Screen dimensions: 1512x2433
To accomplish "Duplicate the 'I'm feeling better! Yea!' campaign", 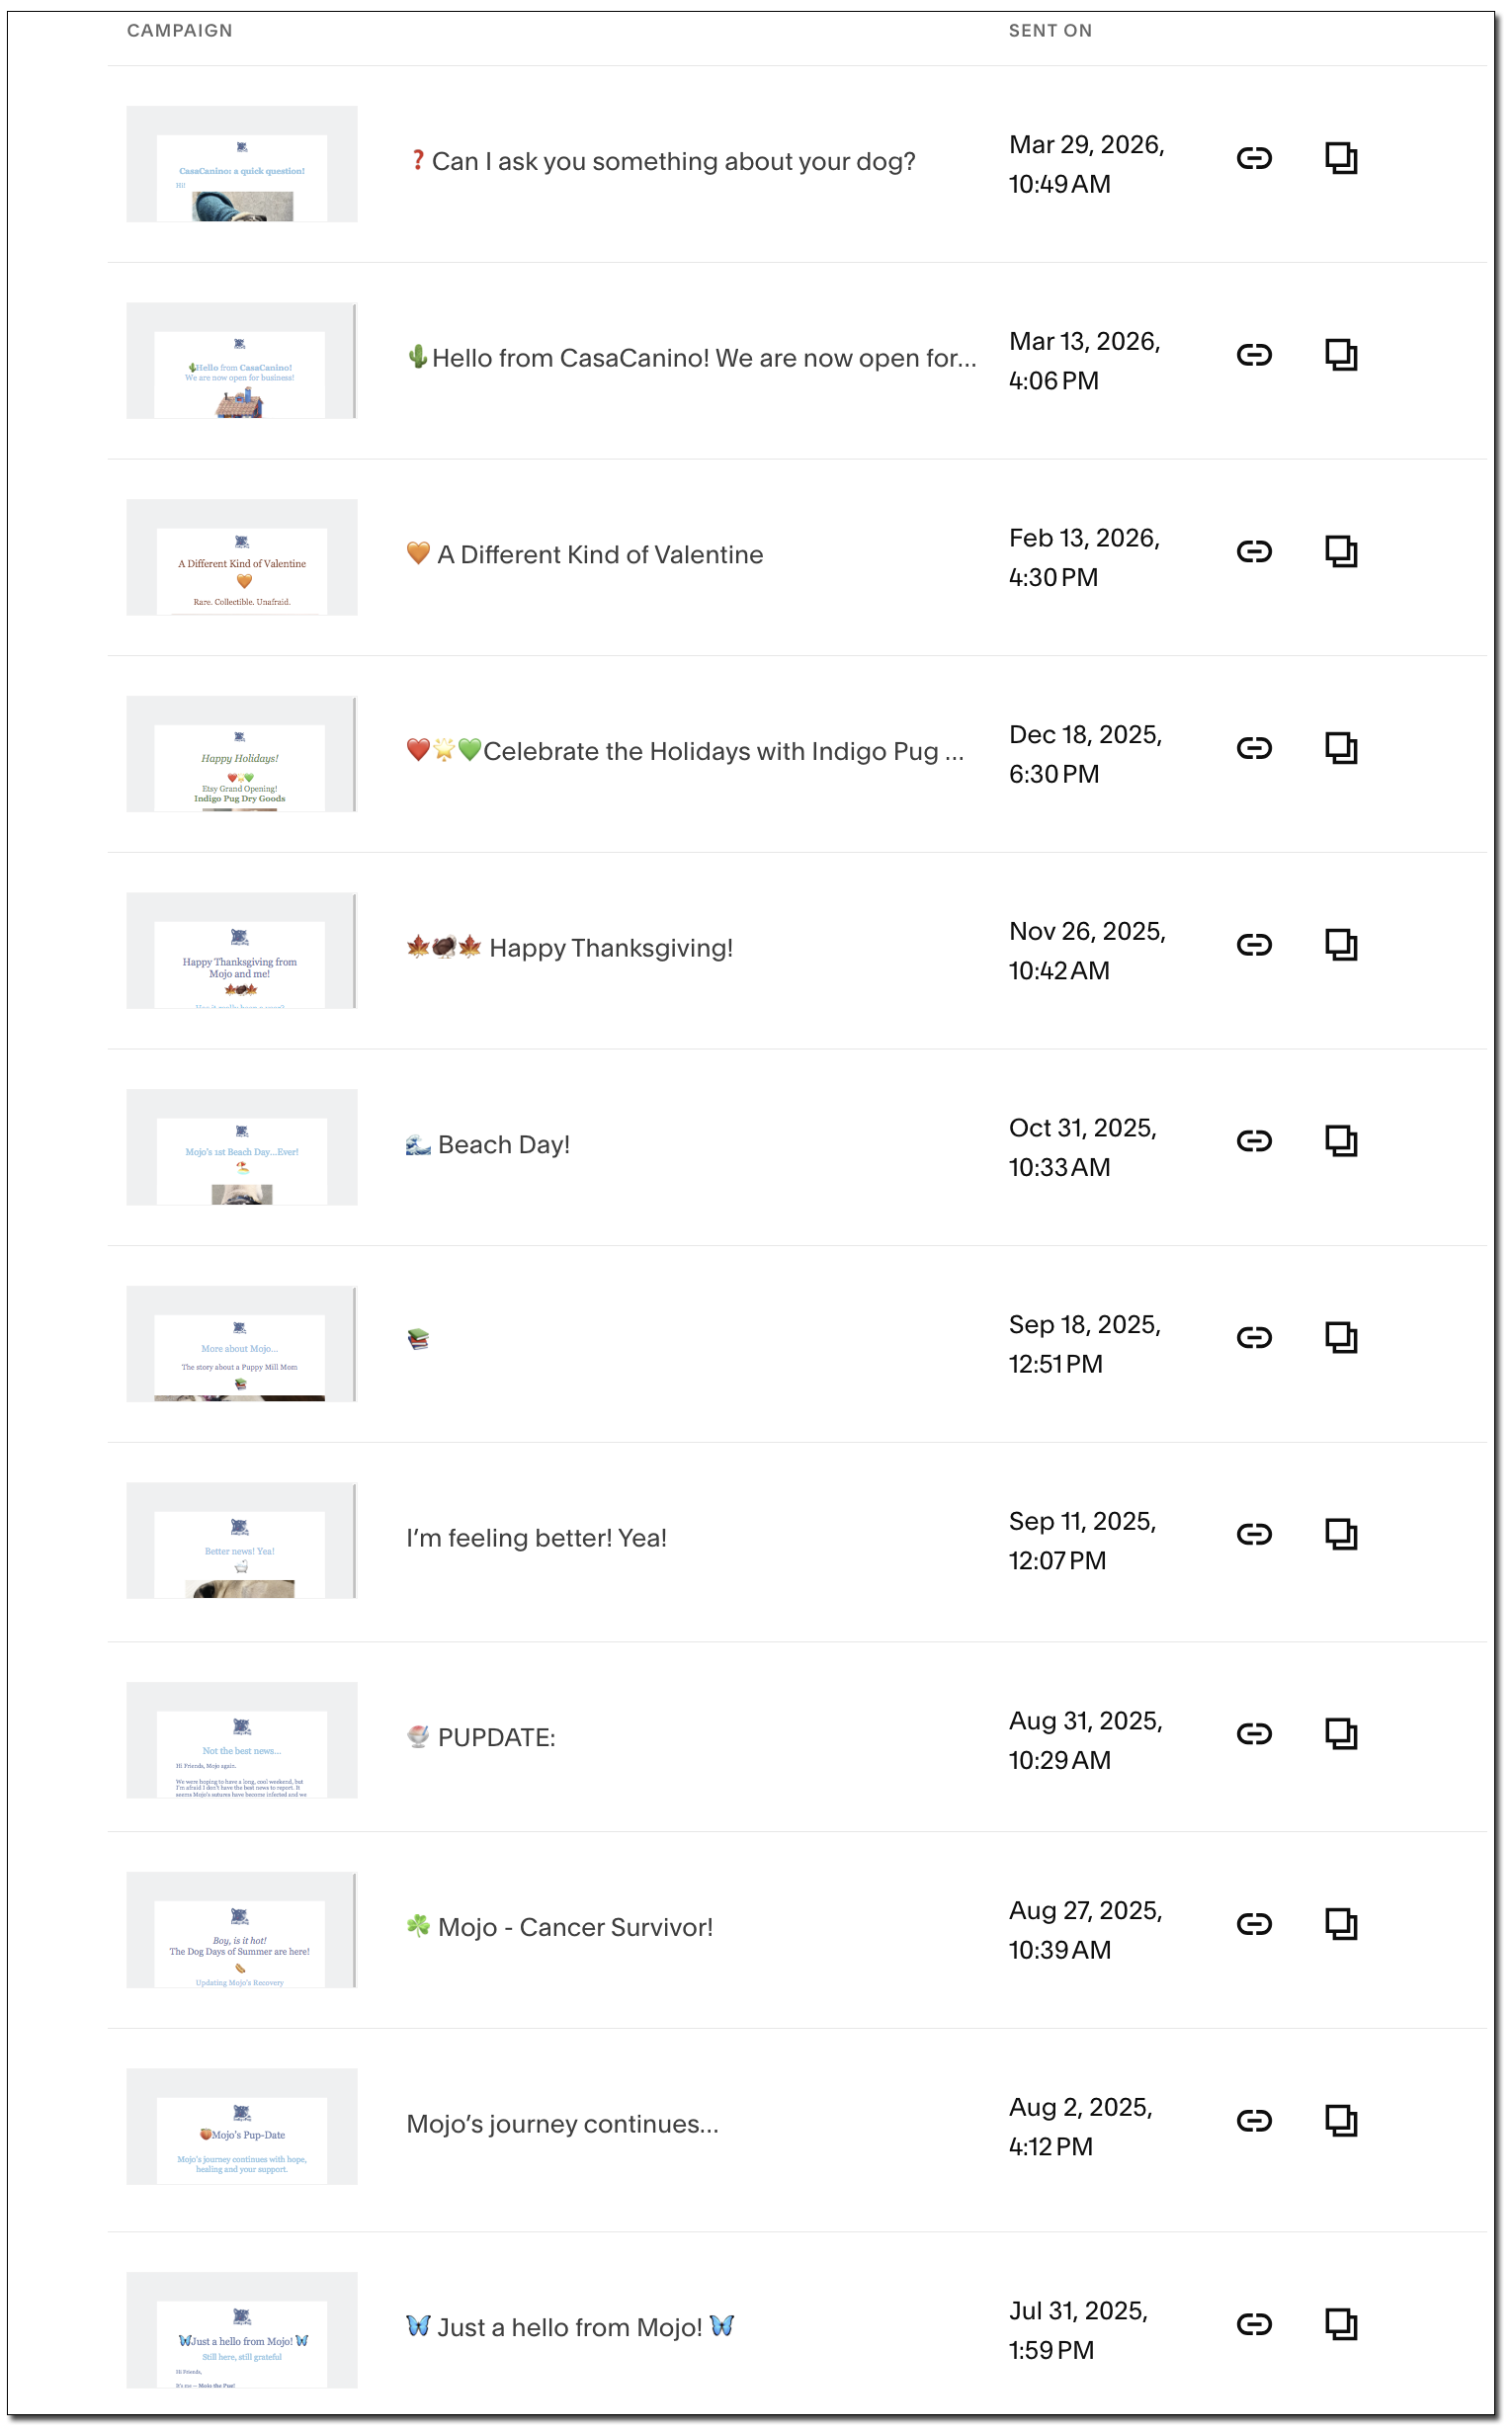I will [x=1341, y=1534].
